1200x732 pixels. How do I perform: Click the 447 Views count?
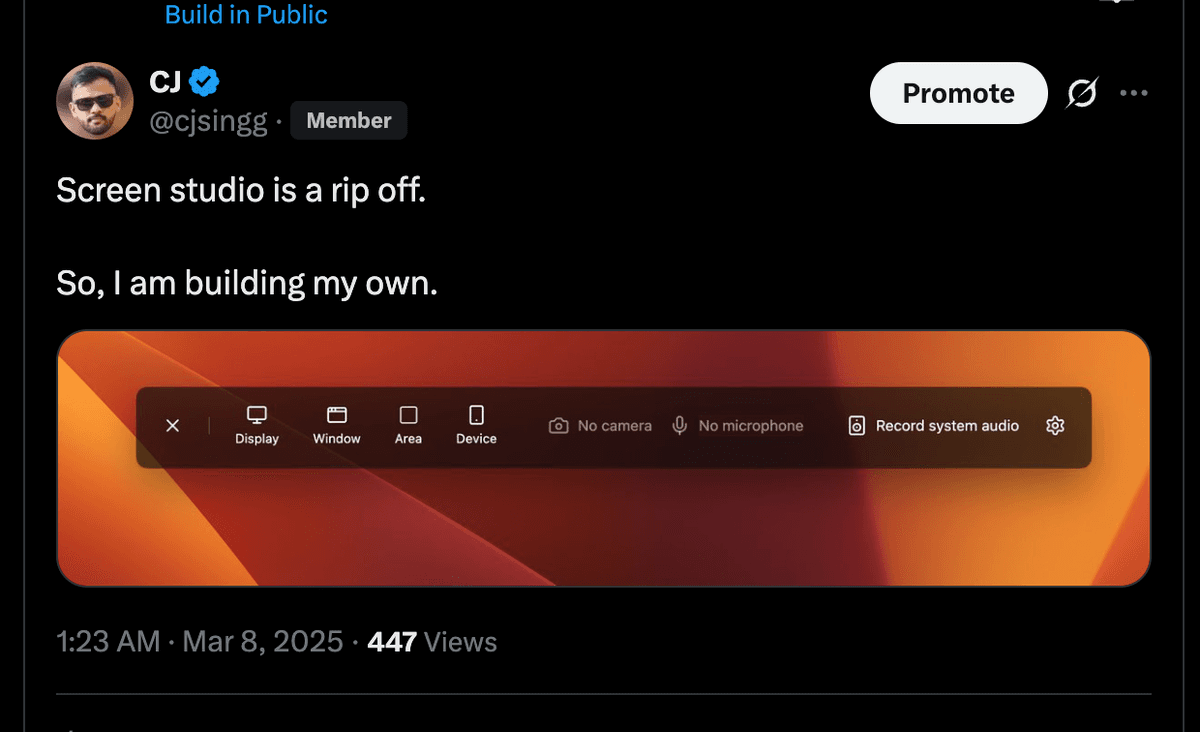click(x=432, y=642)
